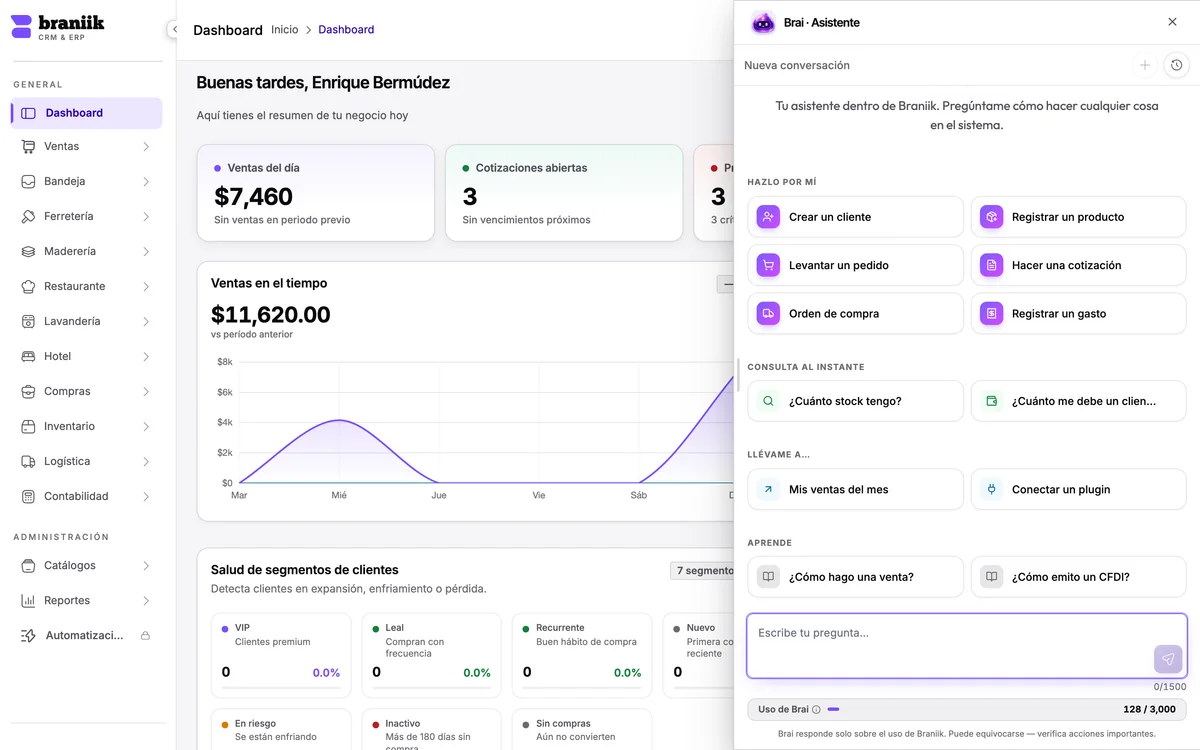Click the Maderería stack icon
The image size is (1200, 750).
click(28, 251)
